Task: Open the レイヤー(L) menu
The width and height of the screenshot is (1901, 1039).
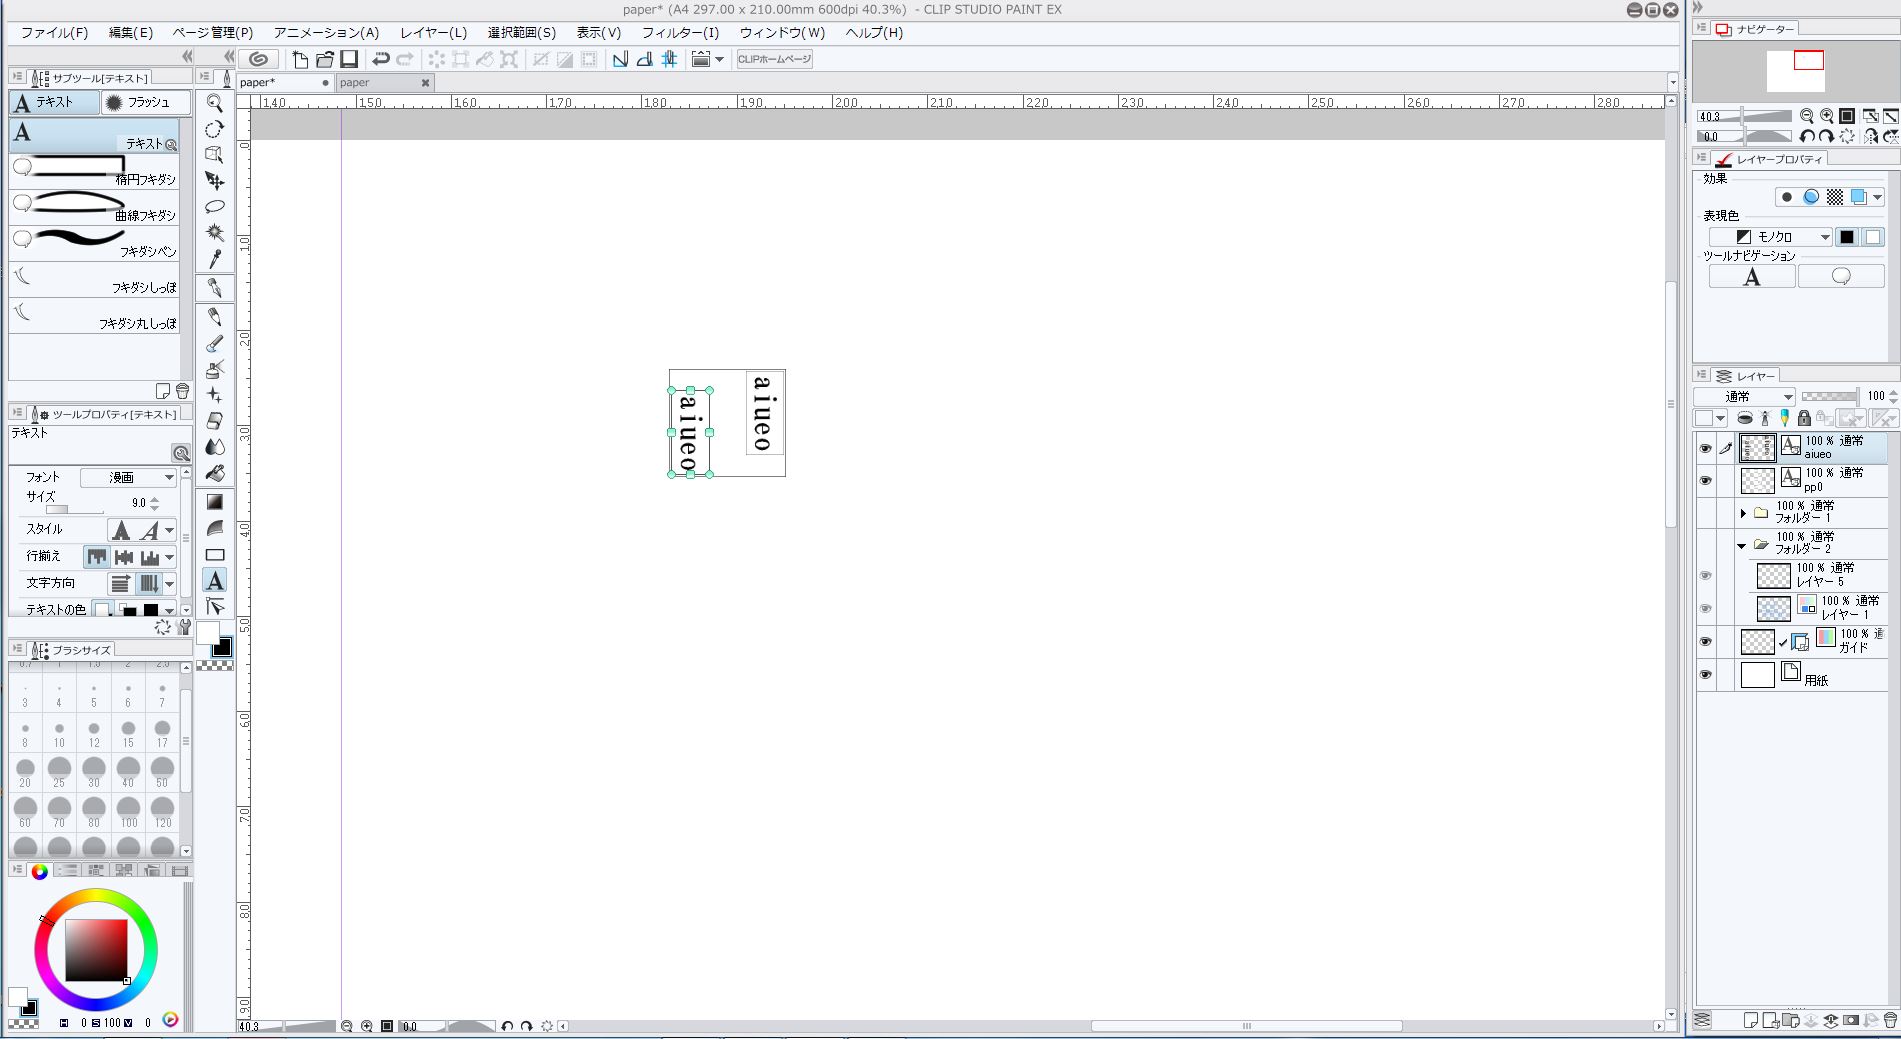Action: click(x=433, y=32)
